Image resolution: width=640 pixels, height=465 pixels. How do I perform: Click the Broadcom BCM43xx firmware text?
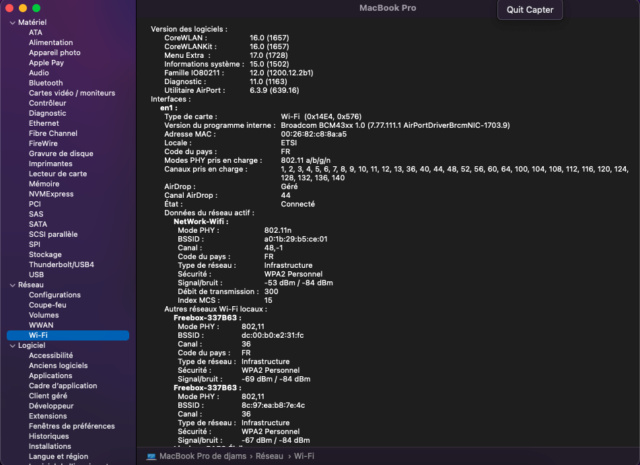coord(395,125)
